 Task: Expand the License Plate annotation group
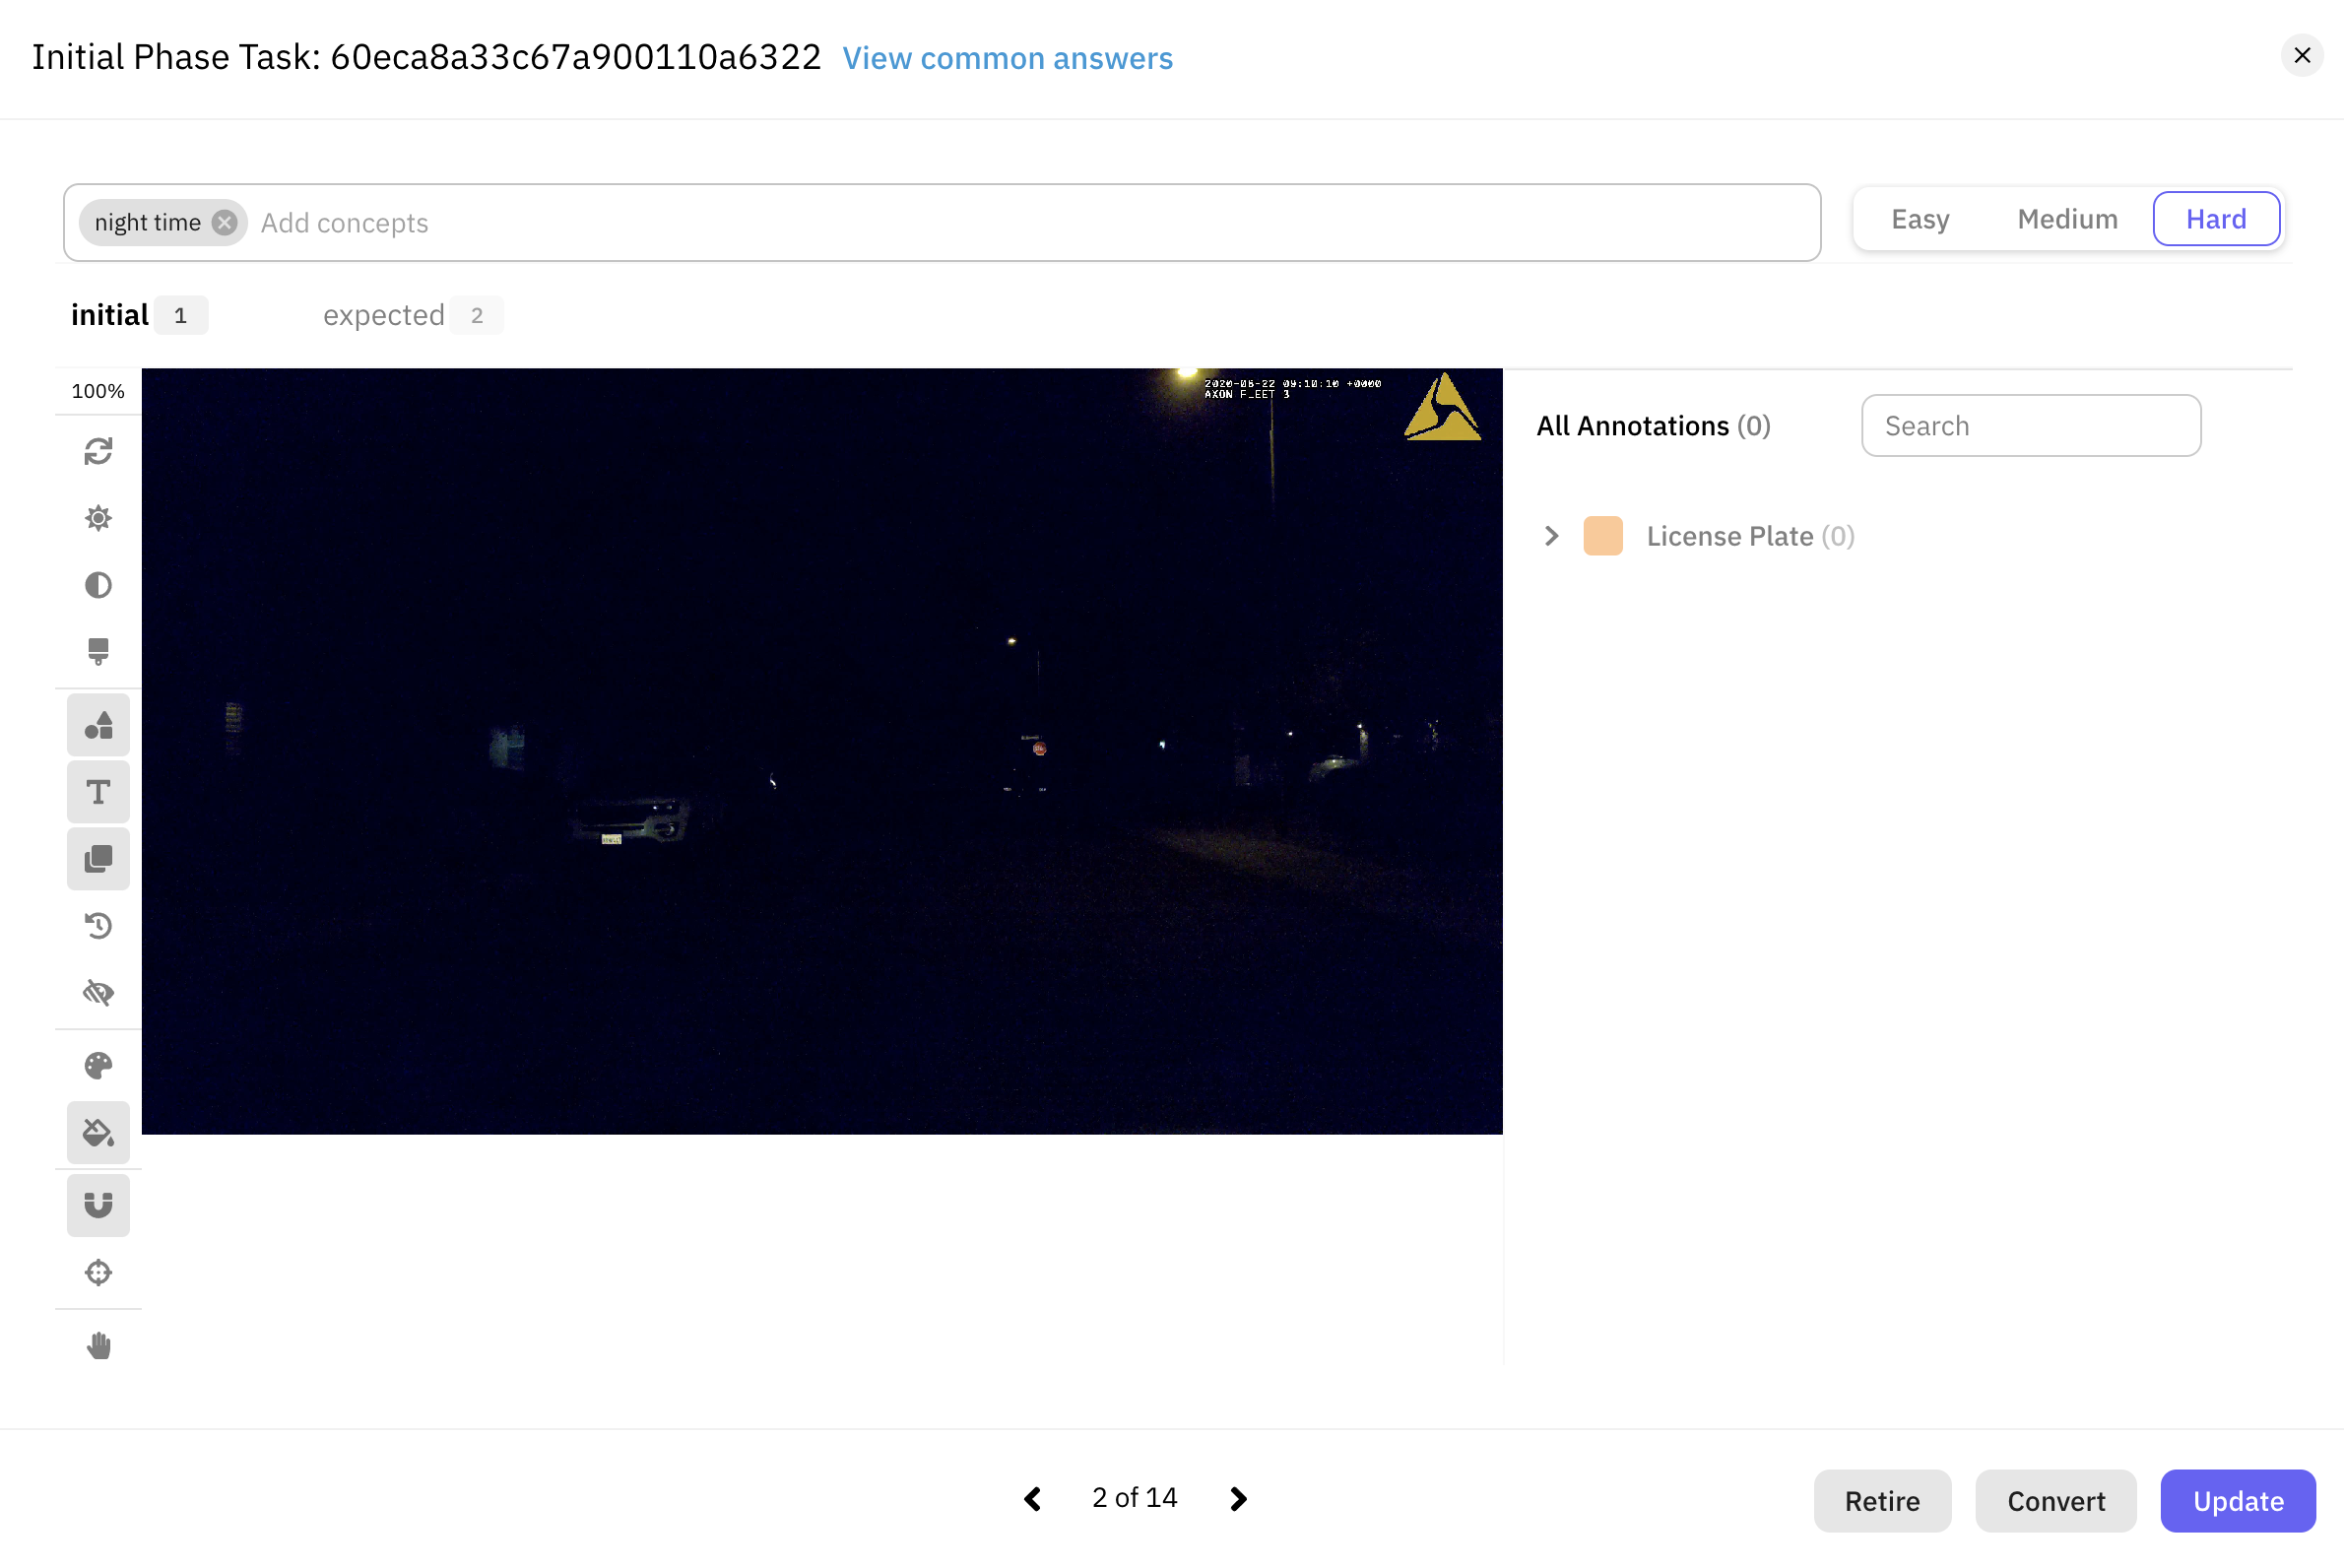pos(1551,536)
